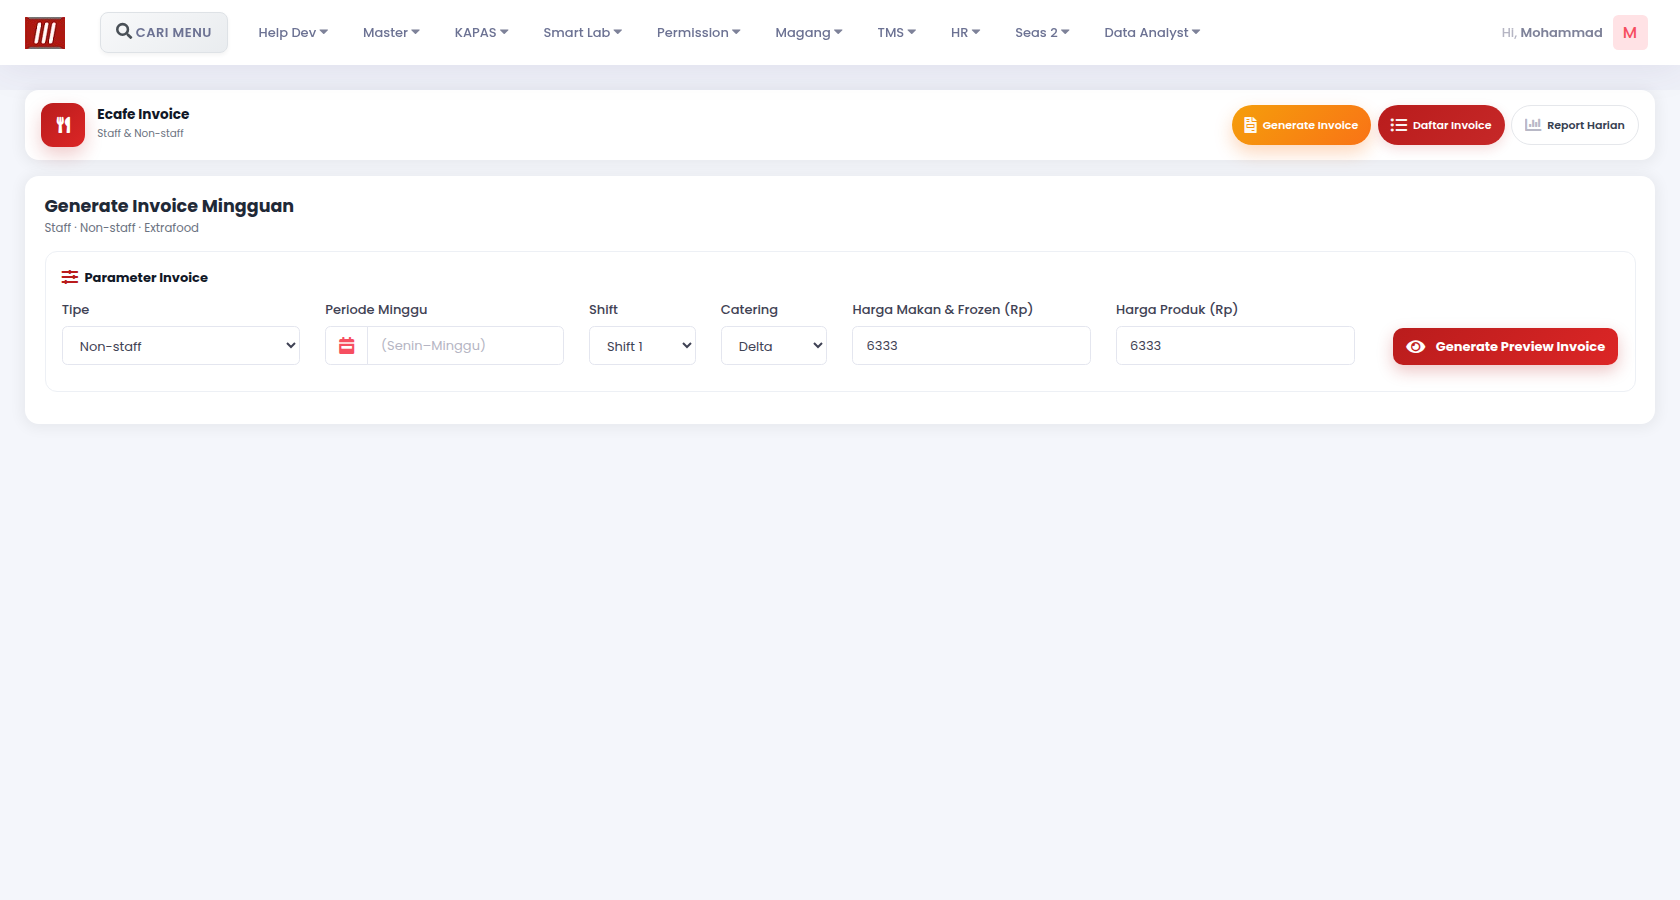
Task: Expand the Magang dropdown menu
Action: pos(808,32)
